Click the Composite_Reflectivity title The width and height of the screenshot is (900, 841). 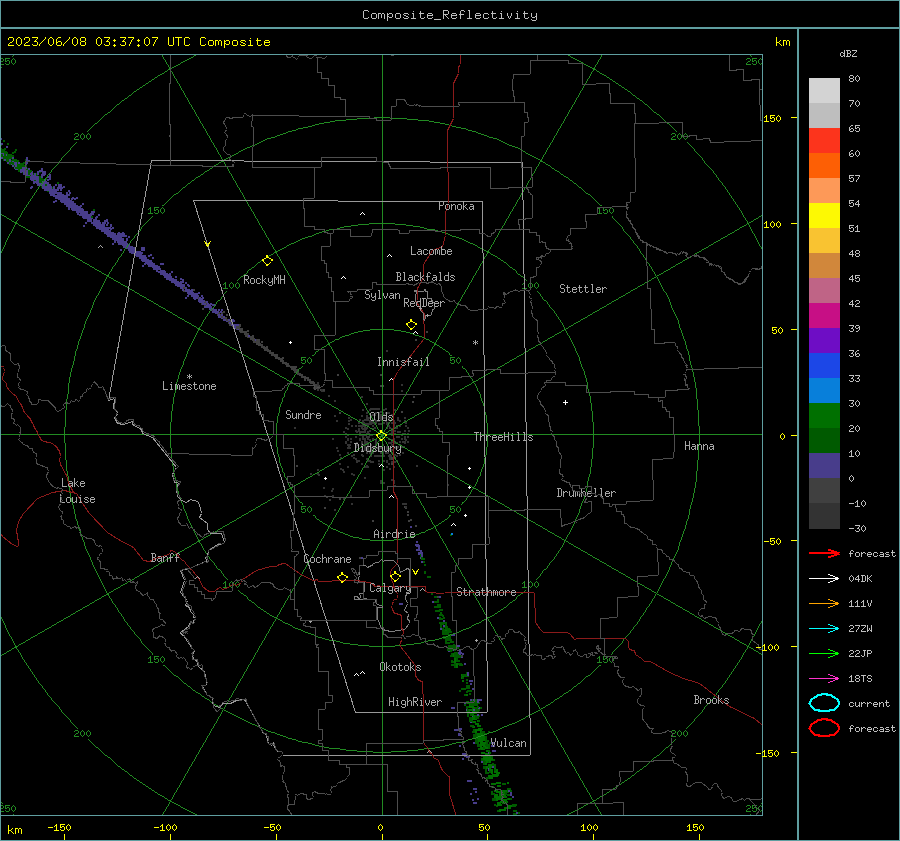point(450,15)
